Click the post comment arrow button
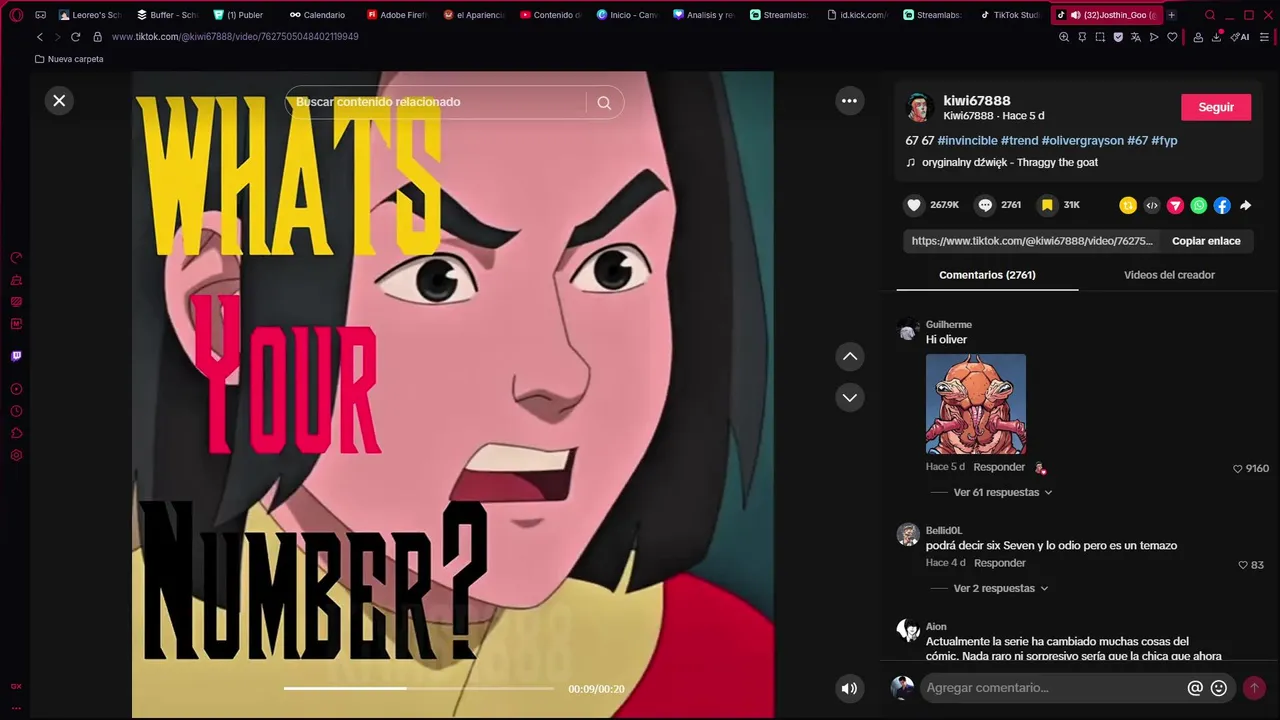 [x=1253, y=688]
